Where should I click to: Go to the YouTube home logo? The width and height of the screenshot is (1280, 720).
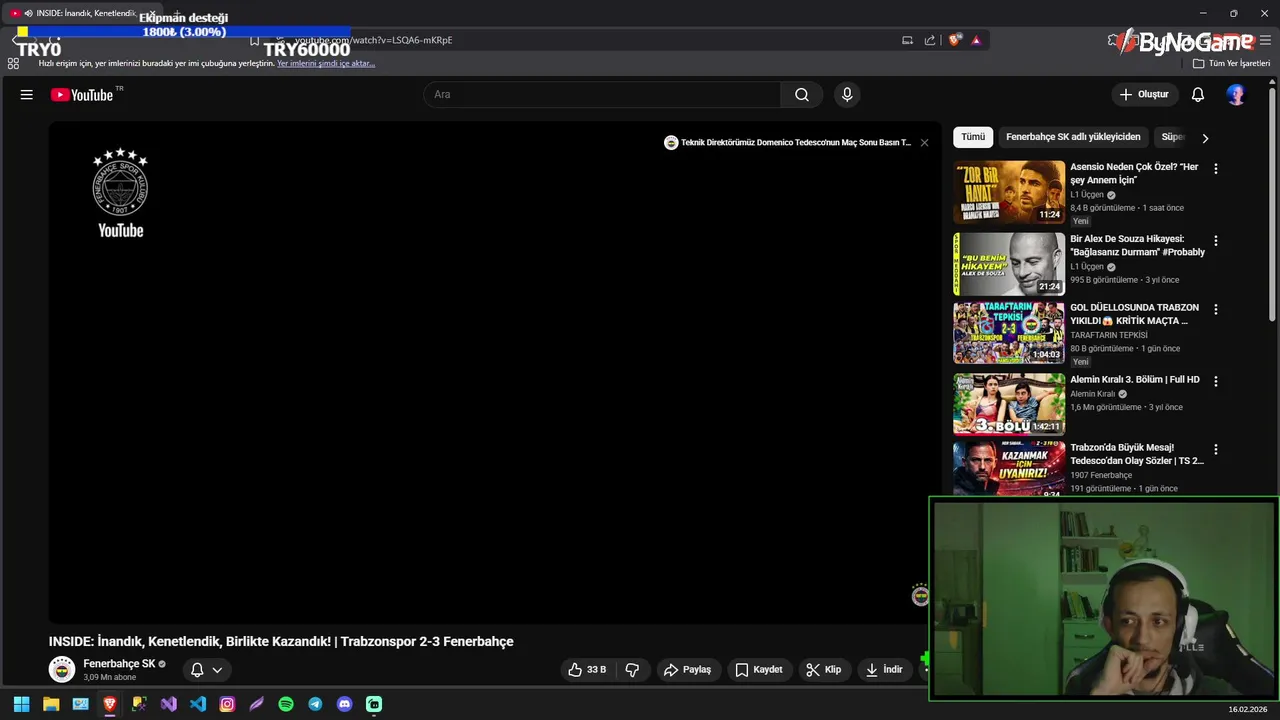pyautogui.click(x=82, y=95)
